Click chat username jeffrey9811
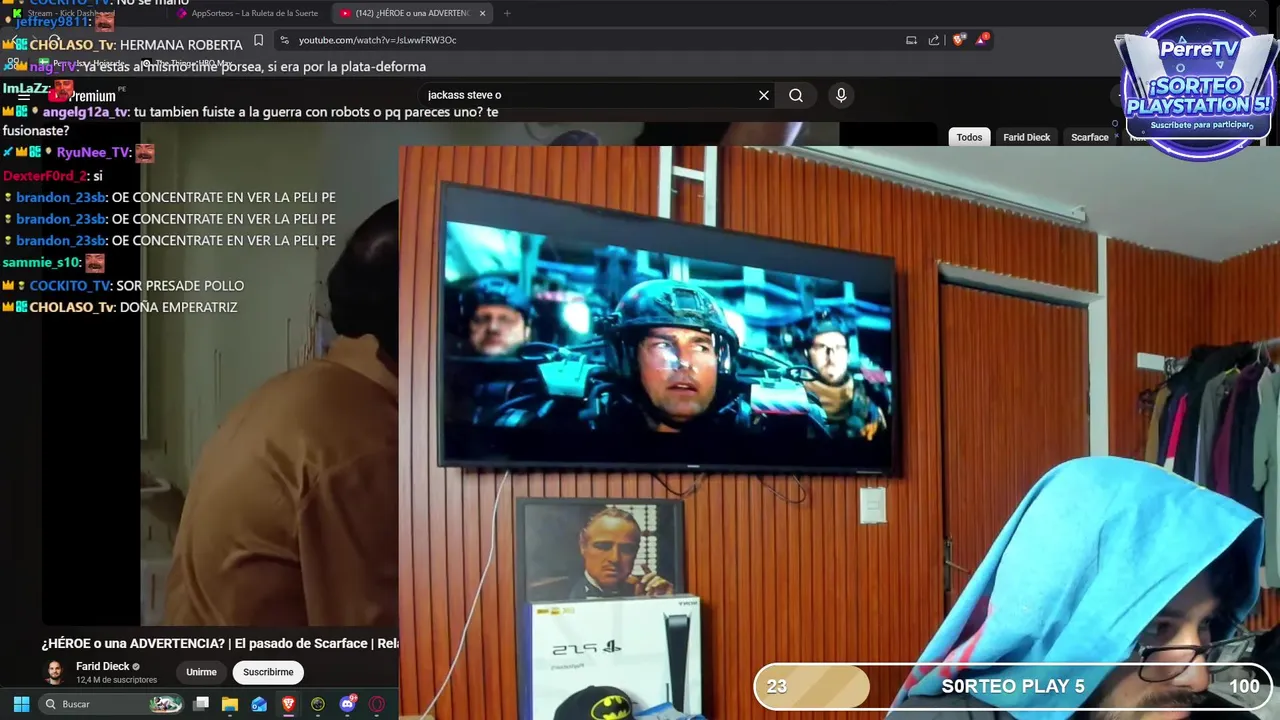 (x=52, y=21)
